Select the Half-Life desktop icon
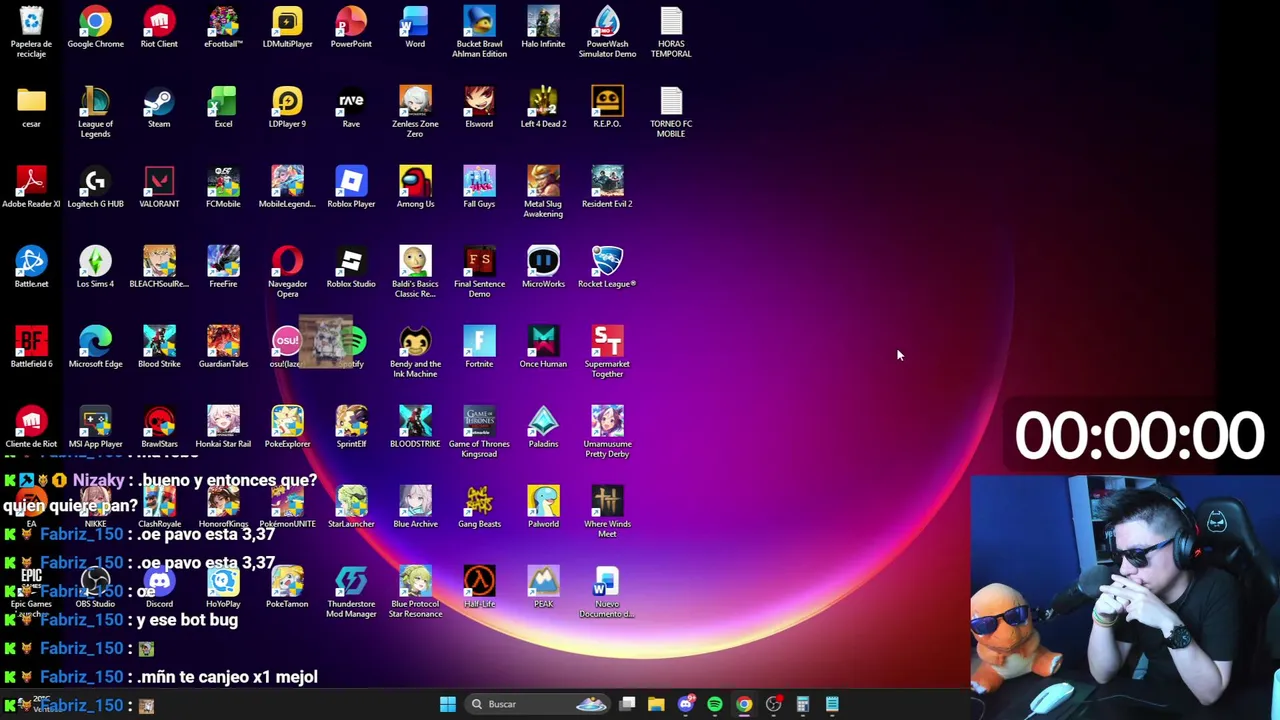 (479, 588)
